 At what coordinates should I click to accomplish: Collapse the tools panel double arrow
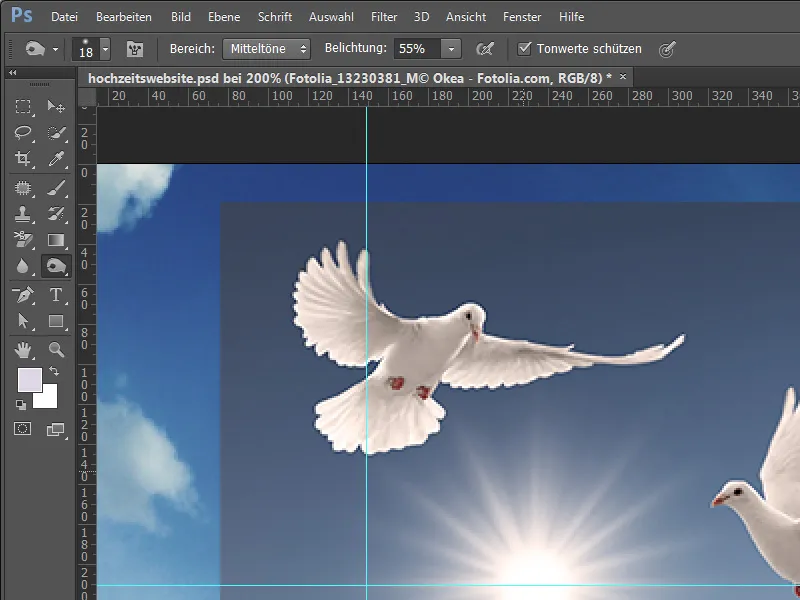[x=13, y=72]
